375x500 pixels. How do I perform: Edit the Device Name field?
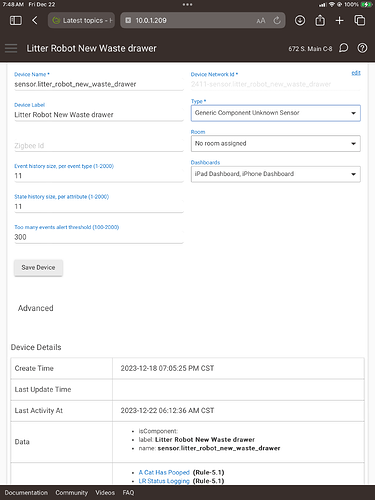point(99,84)
